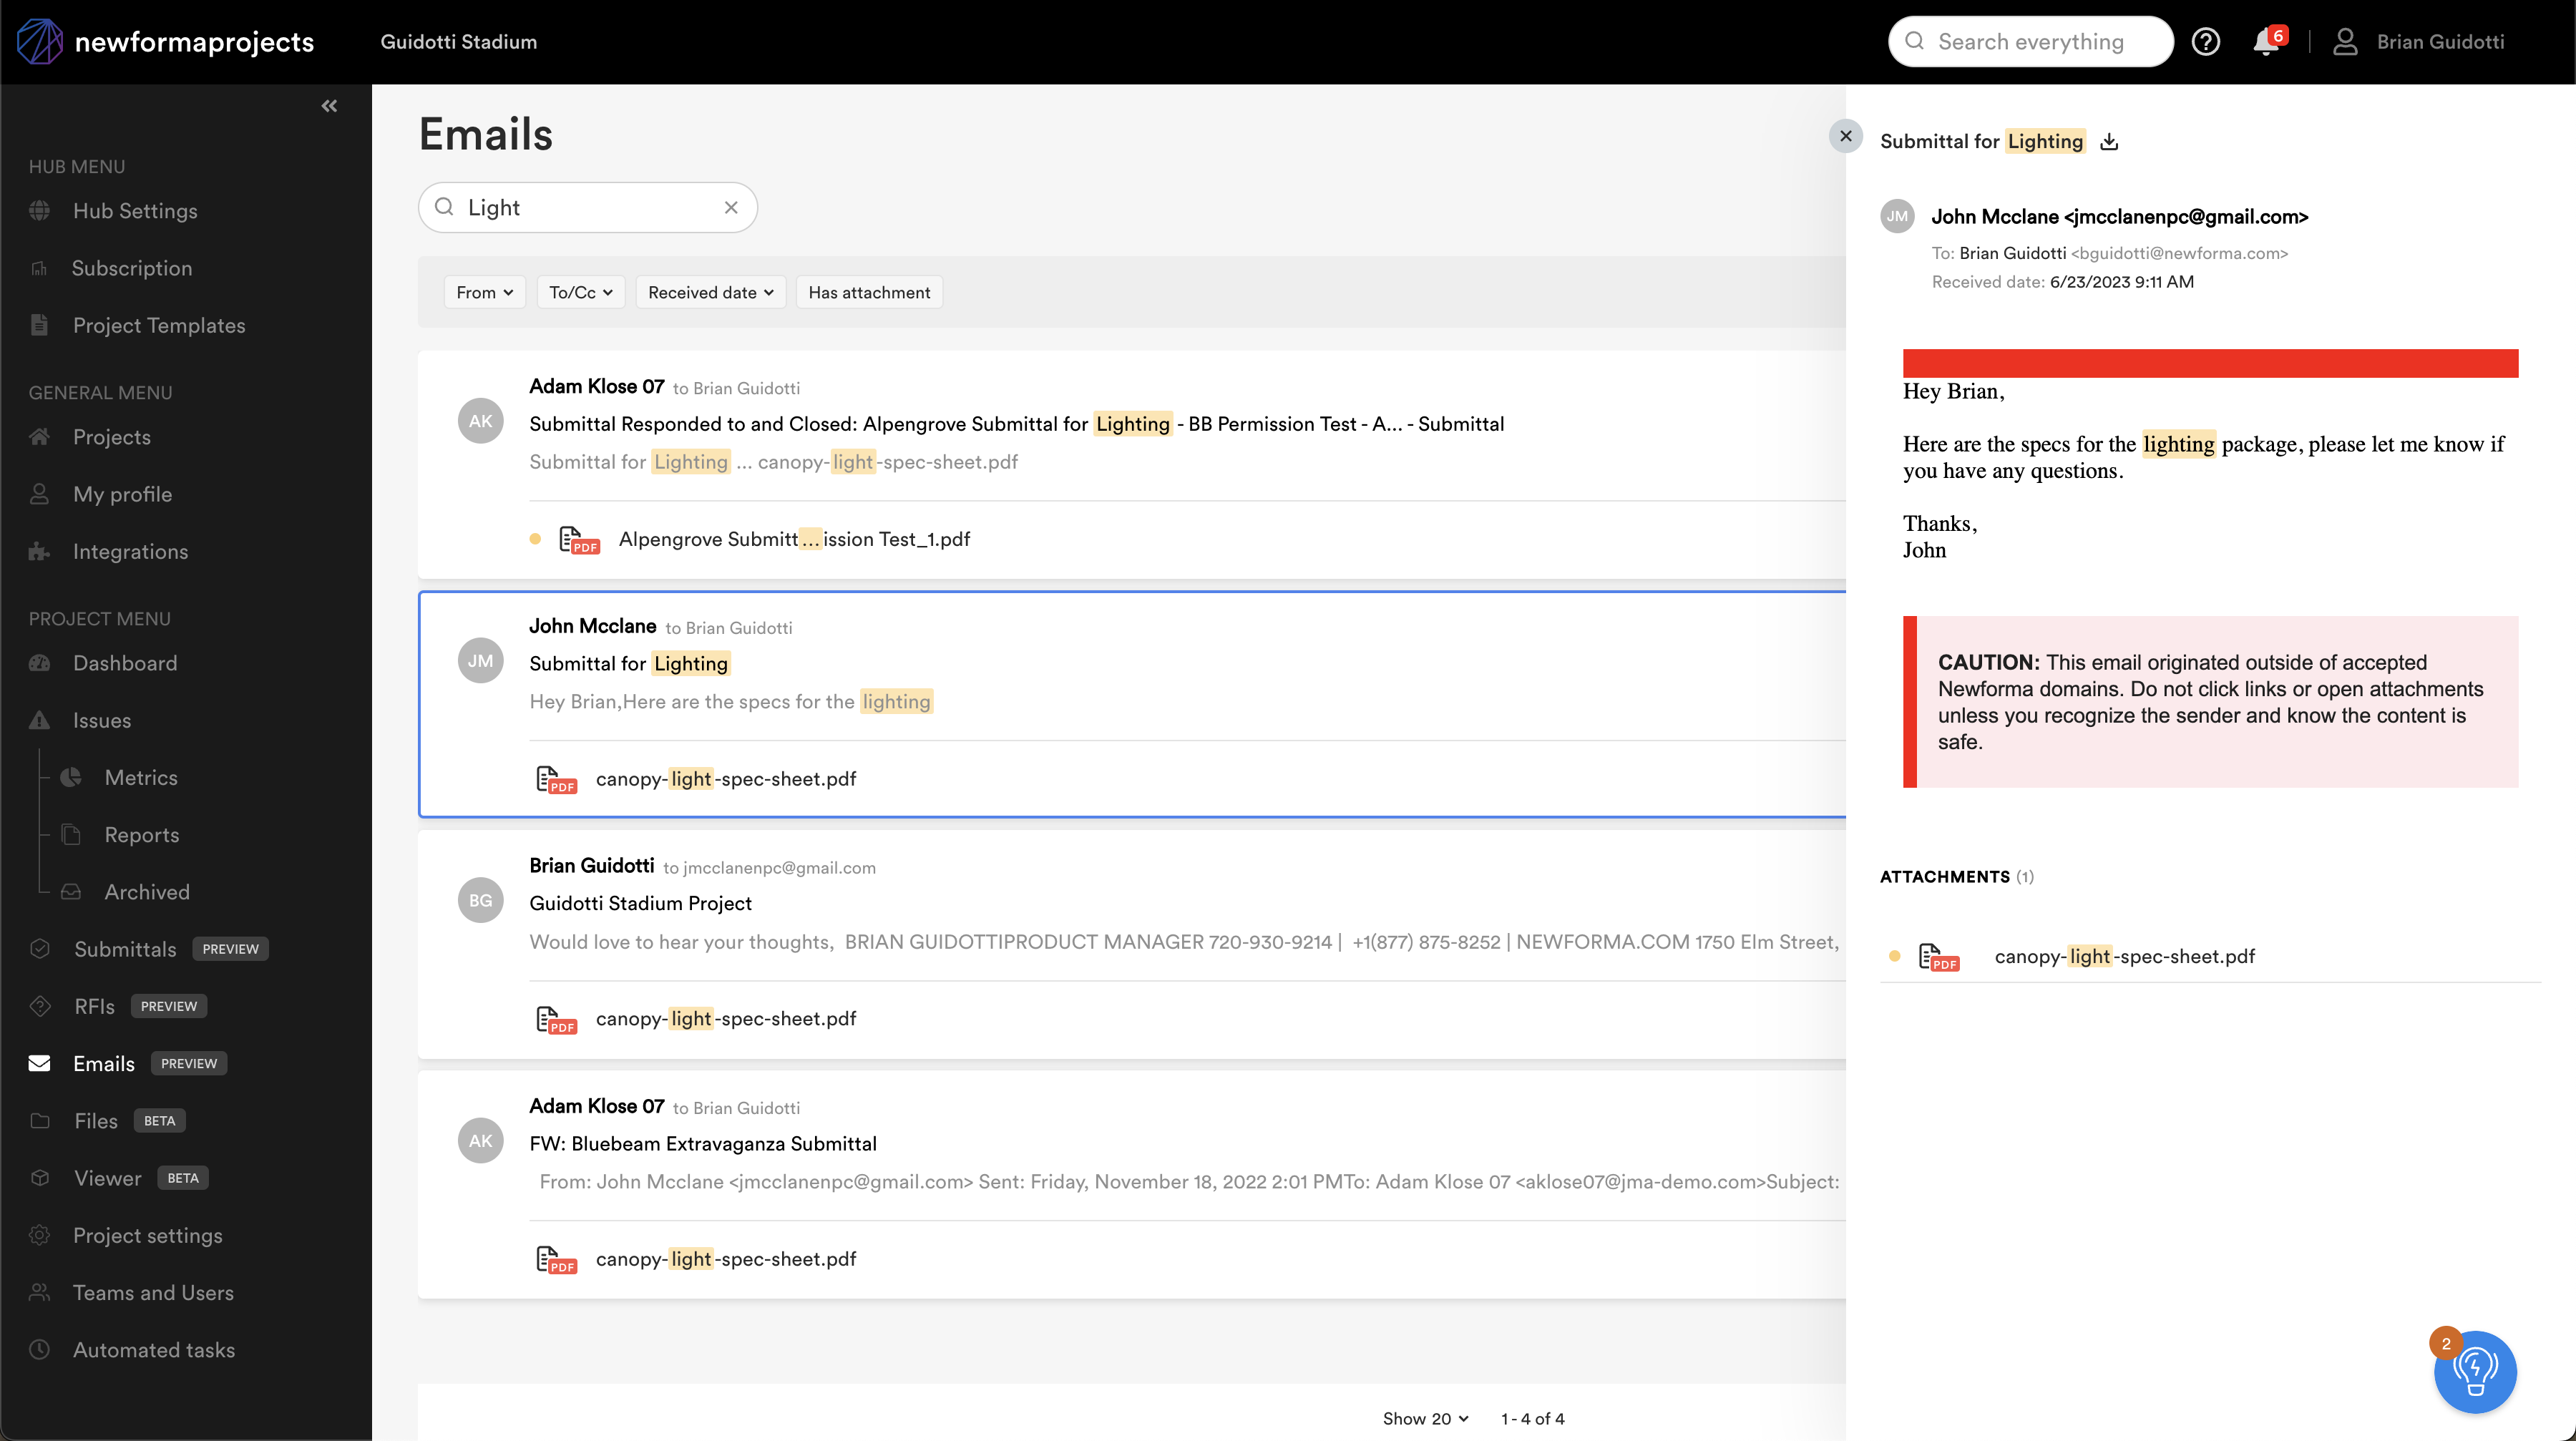Click Guidotti Stadium project name in header
This screenshot has width=2576, height=1441.
point(459,42)
